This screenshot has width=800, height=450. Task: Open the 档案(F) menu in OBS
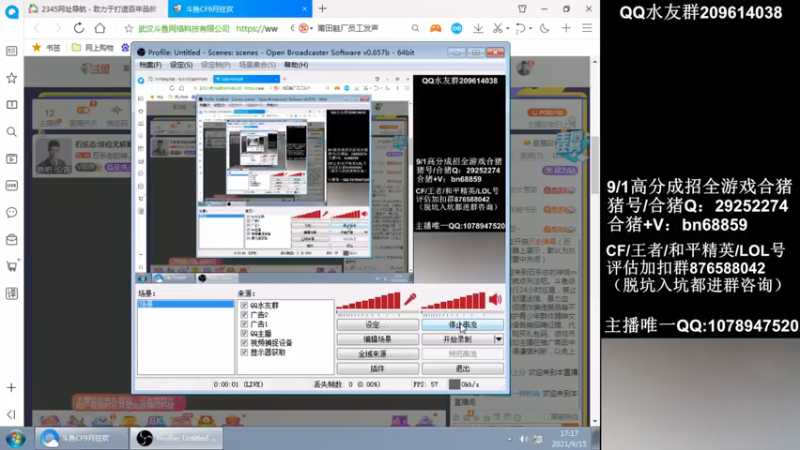pyautogui.click(x=151, y=65)
